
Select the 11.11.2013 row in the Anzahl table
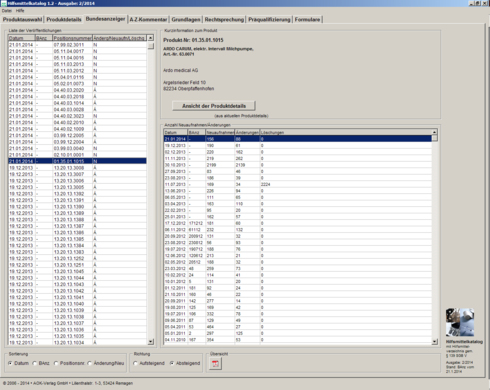click(x=298, y=158)
